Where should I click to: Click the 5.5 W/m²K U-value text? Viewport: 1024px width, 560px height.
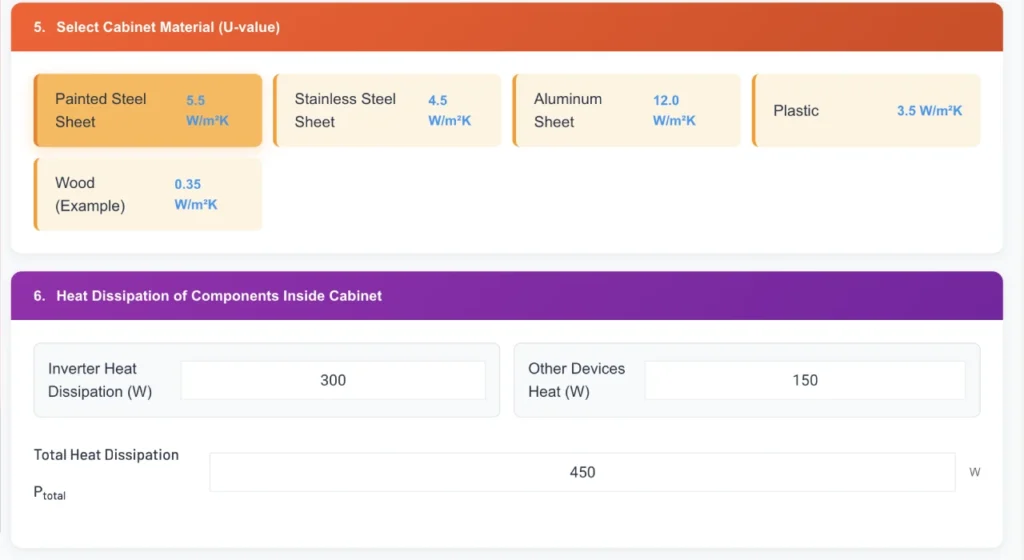click(207, 110)
